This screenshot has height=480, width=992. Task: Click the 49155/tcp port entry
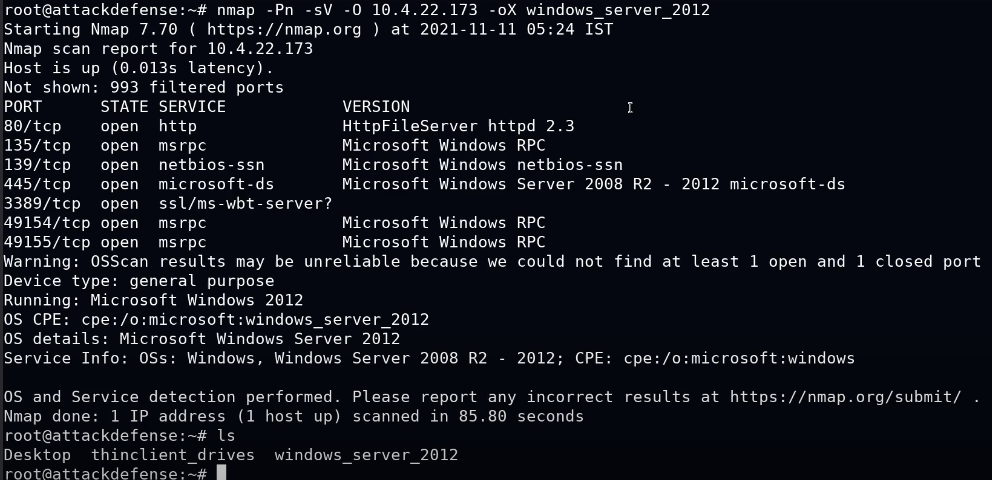pyautogui.click(x=43, y=241)
